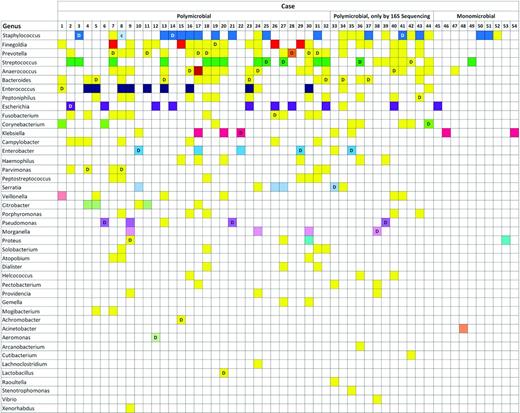Select the Haemophilus row label
This screenshot has width=520, height=413.
tap(18, 161)
